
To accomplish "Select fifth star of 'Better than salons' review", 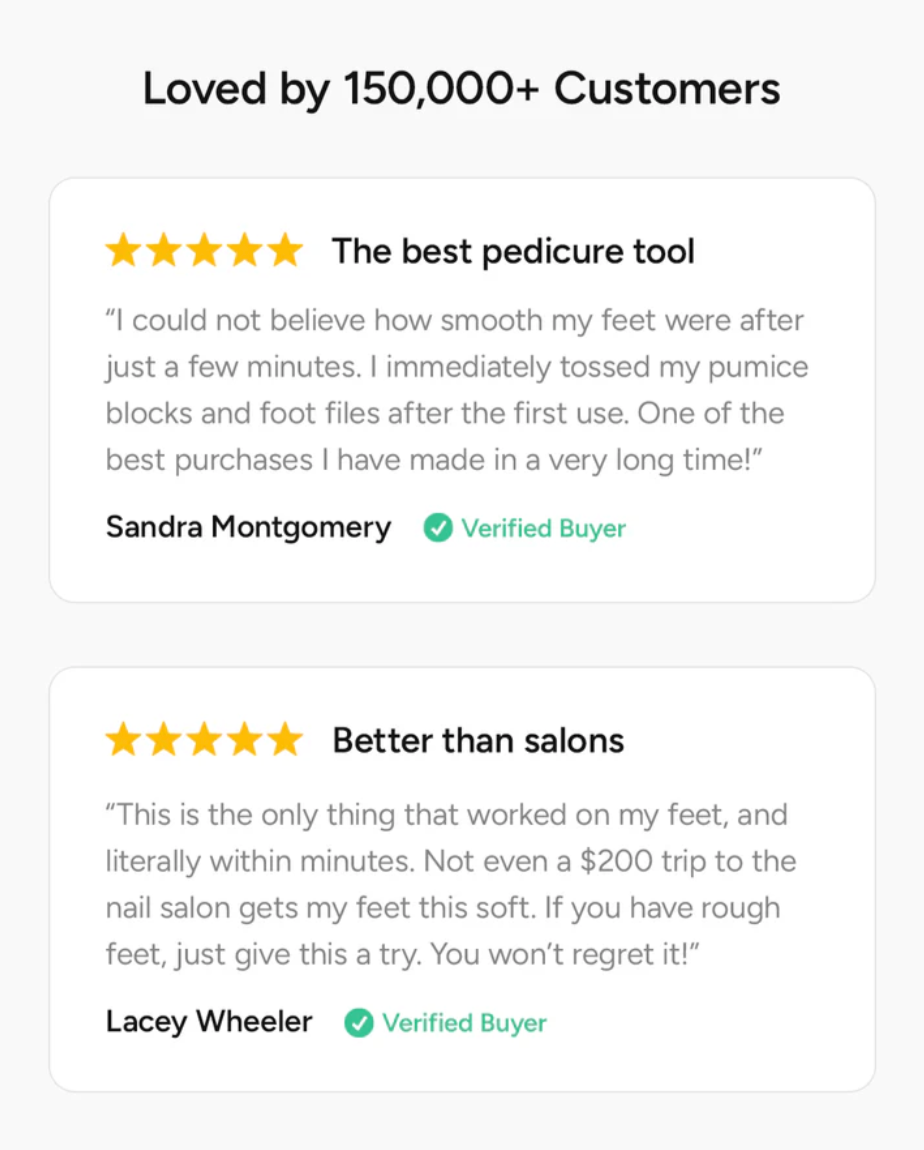I will pos(285,741).
